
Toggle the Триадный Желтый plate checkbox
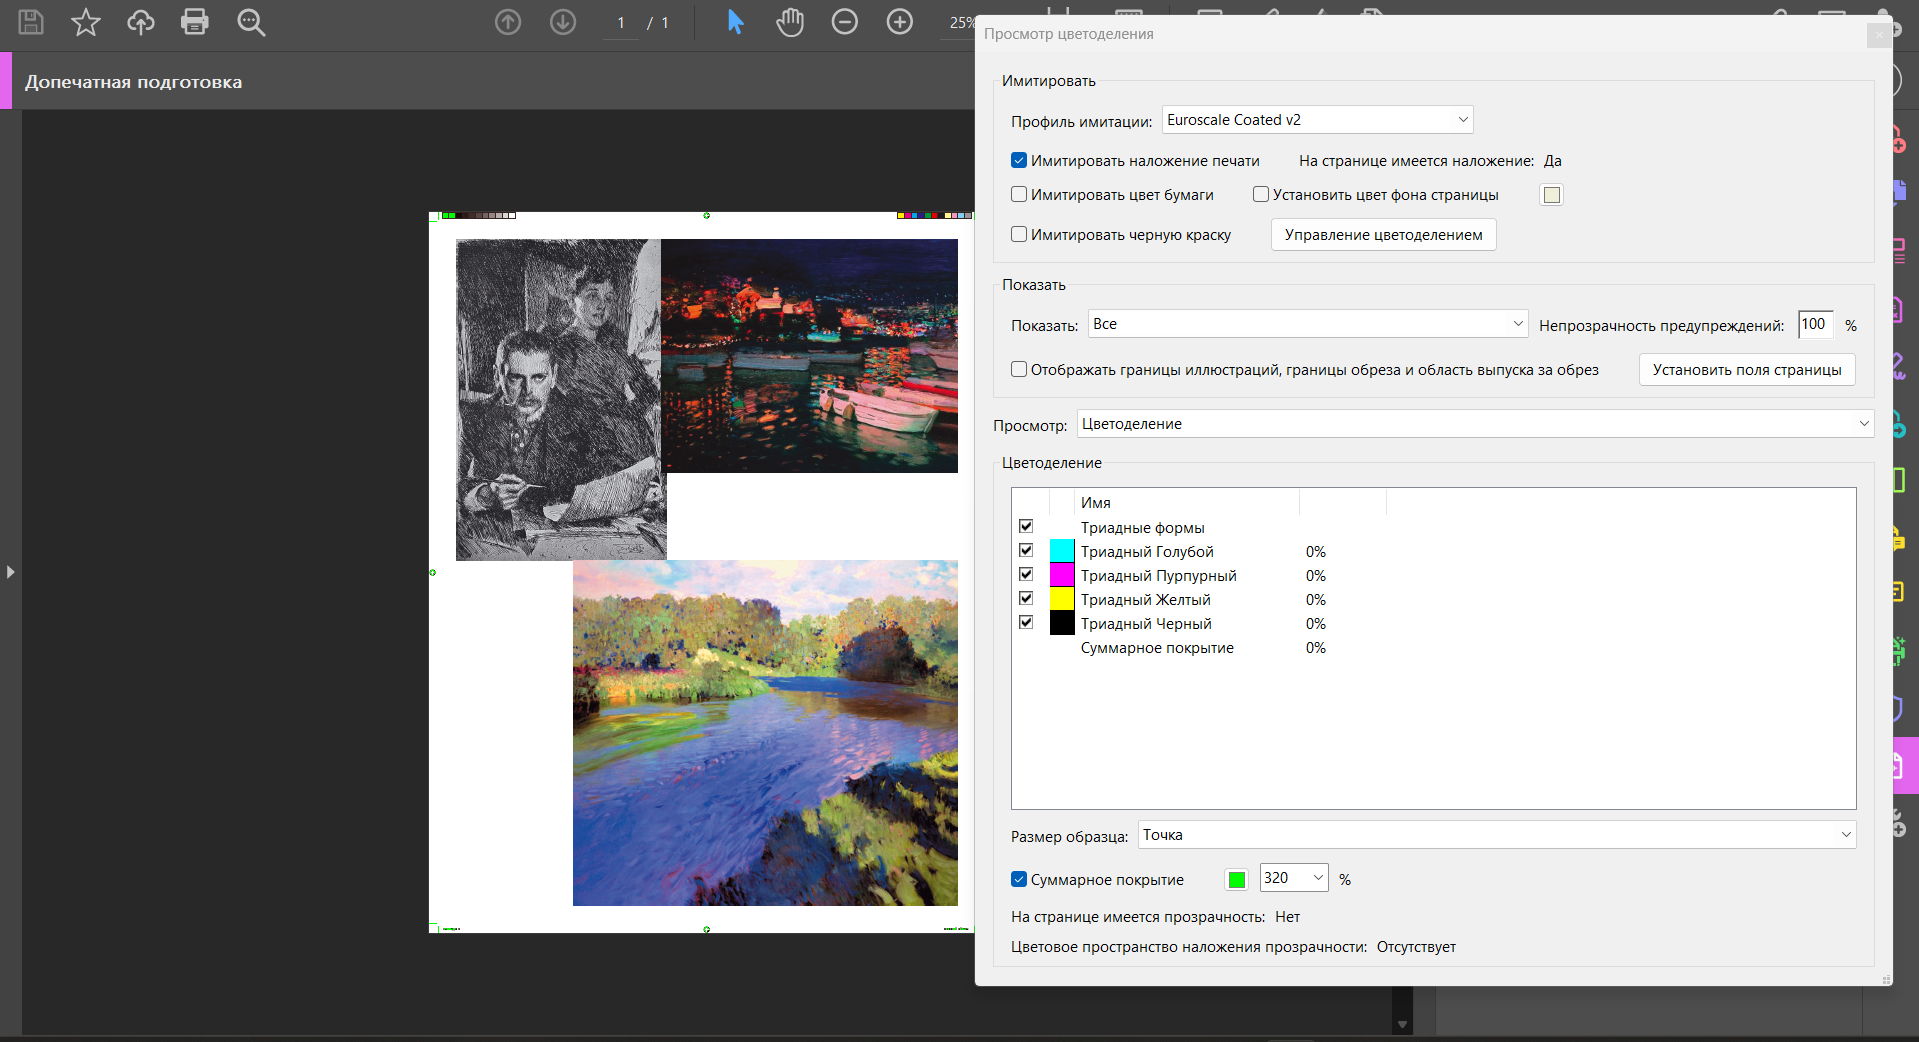(x=1026, y=599)
